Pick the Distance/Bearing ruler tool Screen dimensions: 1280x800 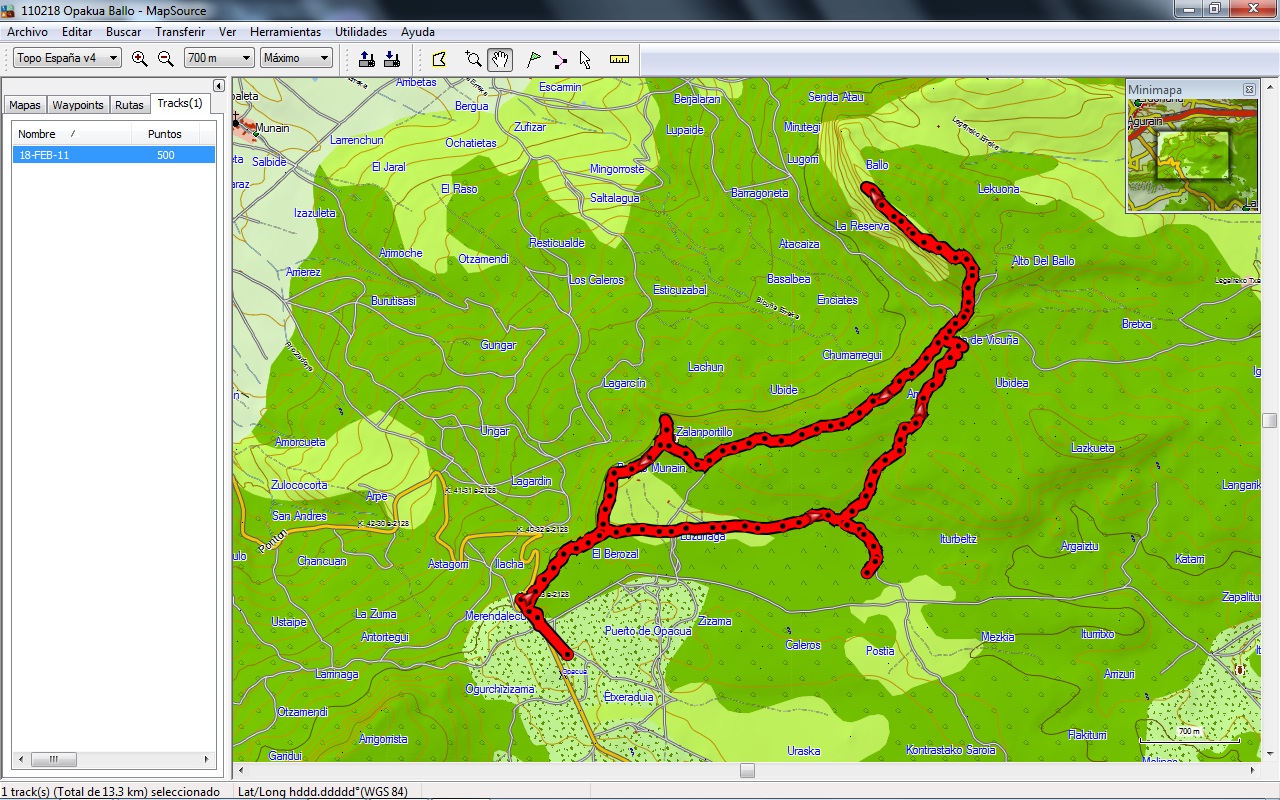tap(620, 59)
